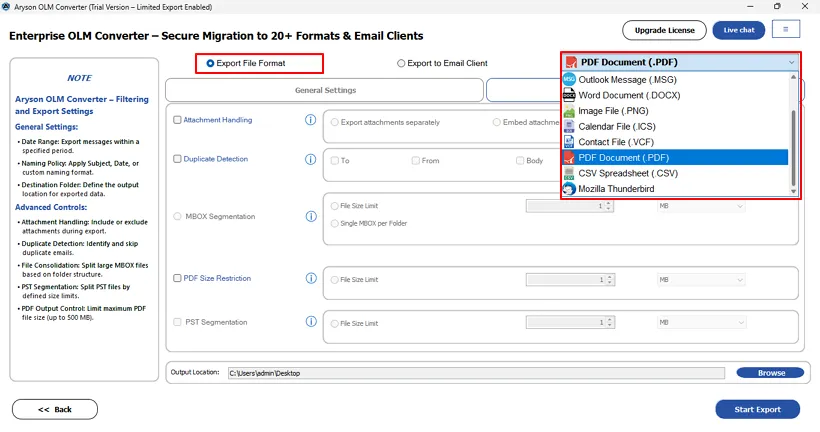The width and height of the screenshot is (820, 432).
Task: Open info icon beside Duplicate Detection
Action: tap(311, 159)
